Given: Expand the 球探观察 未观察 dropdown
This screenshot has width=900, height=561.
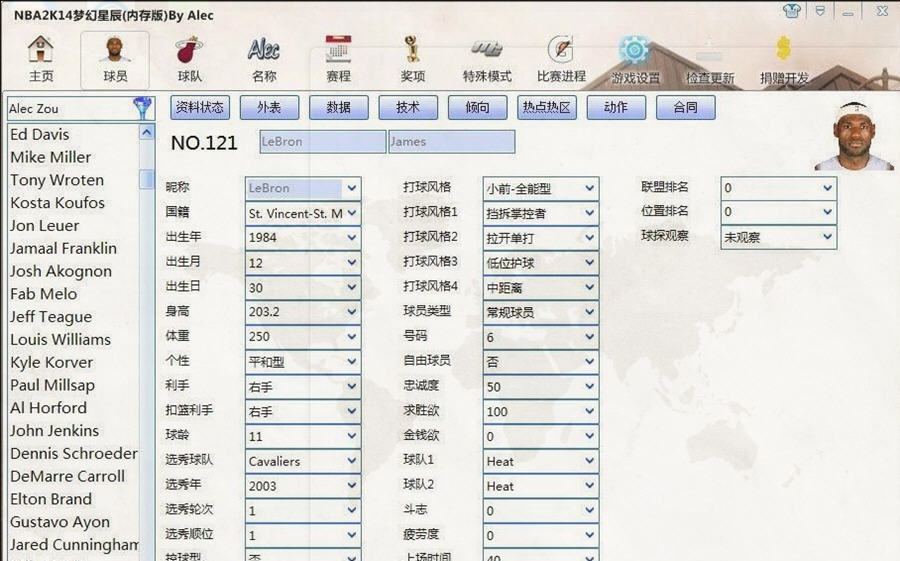Looking at the screenshot, I should (827, 236).
